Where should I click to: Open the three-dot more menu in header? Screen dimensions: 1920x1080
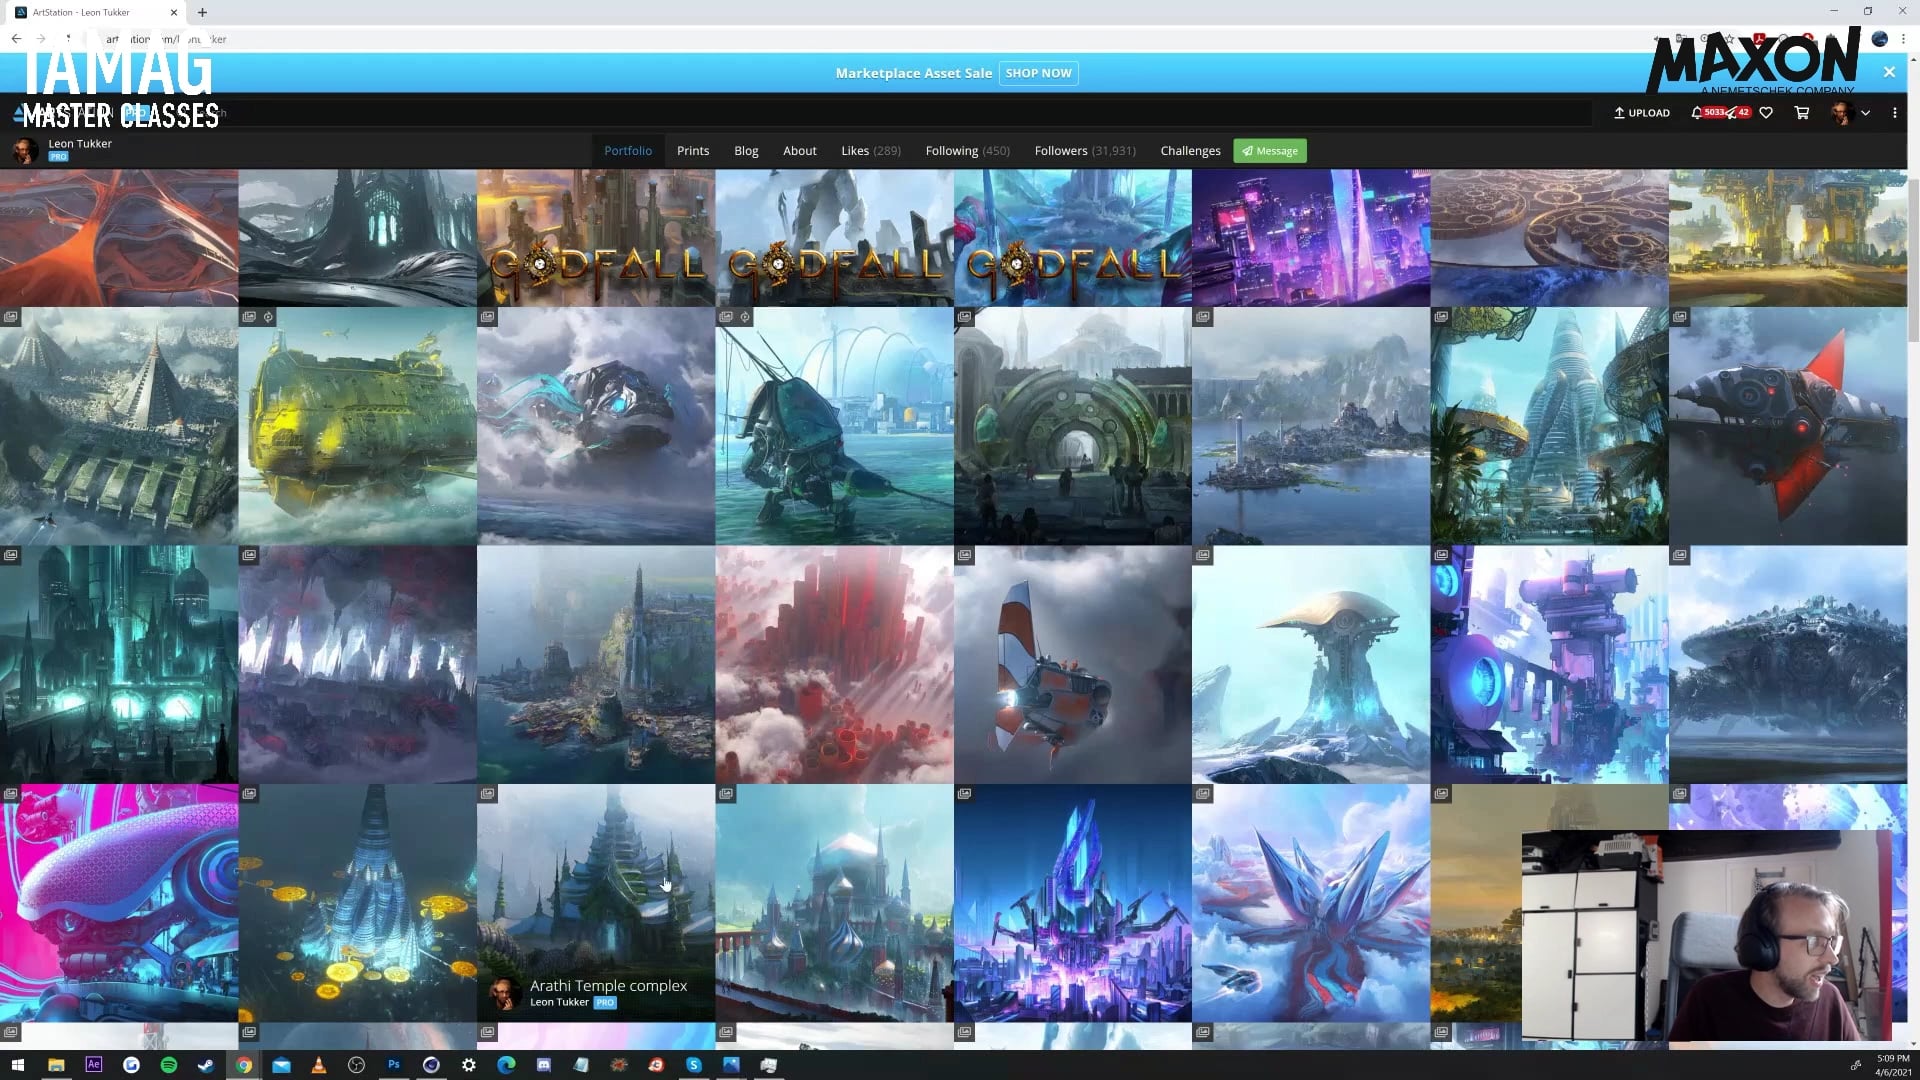[1895, 113]
